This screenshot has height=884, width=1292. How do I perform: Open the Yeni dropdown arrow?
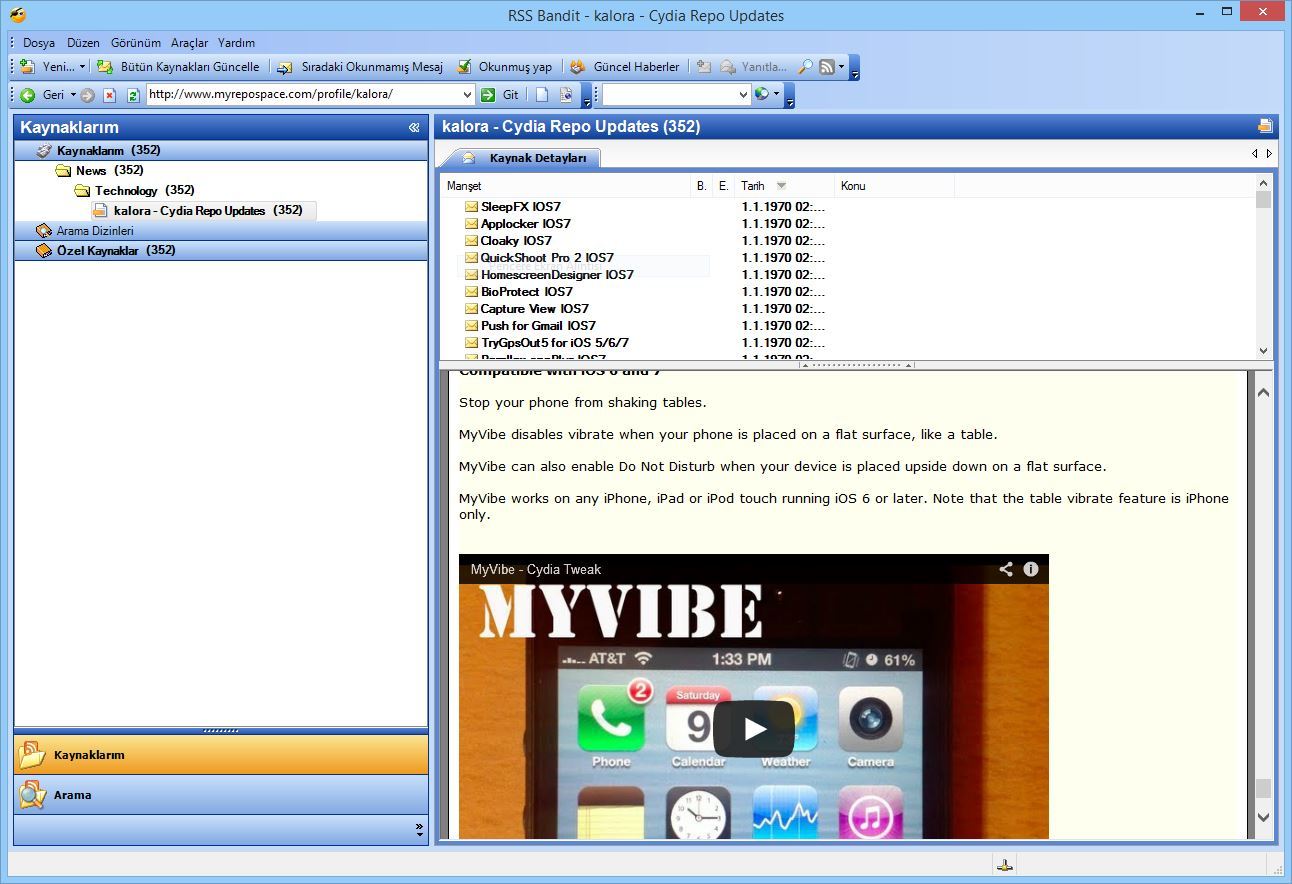(82, 67)
